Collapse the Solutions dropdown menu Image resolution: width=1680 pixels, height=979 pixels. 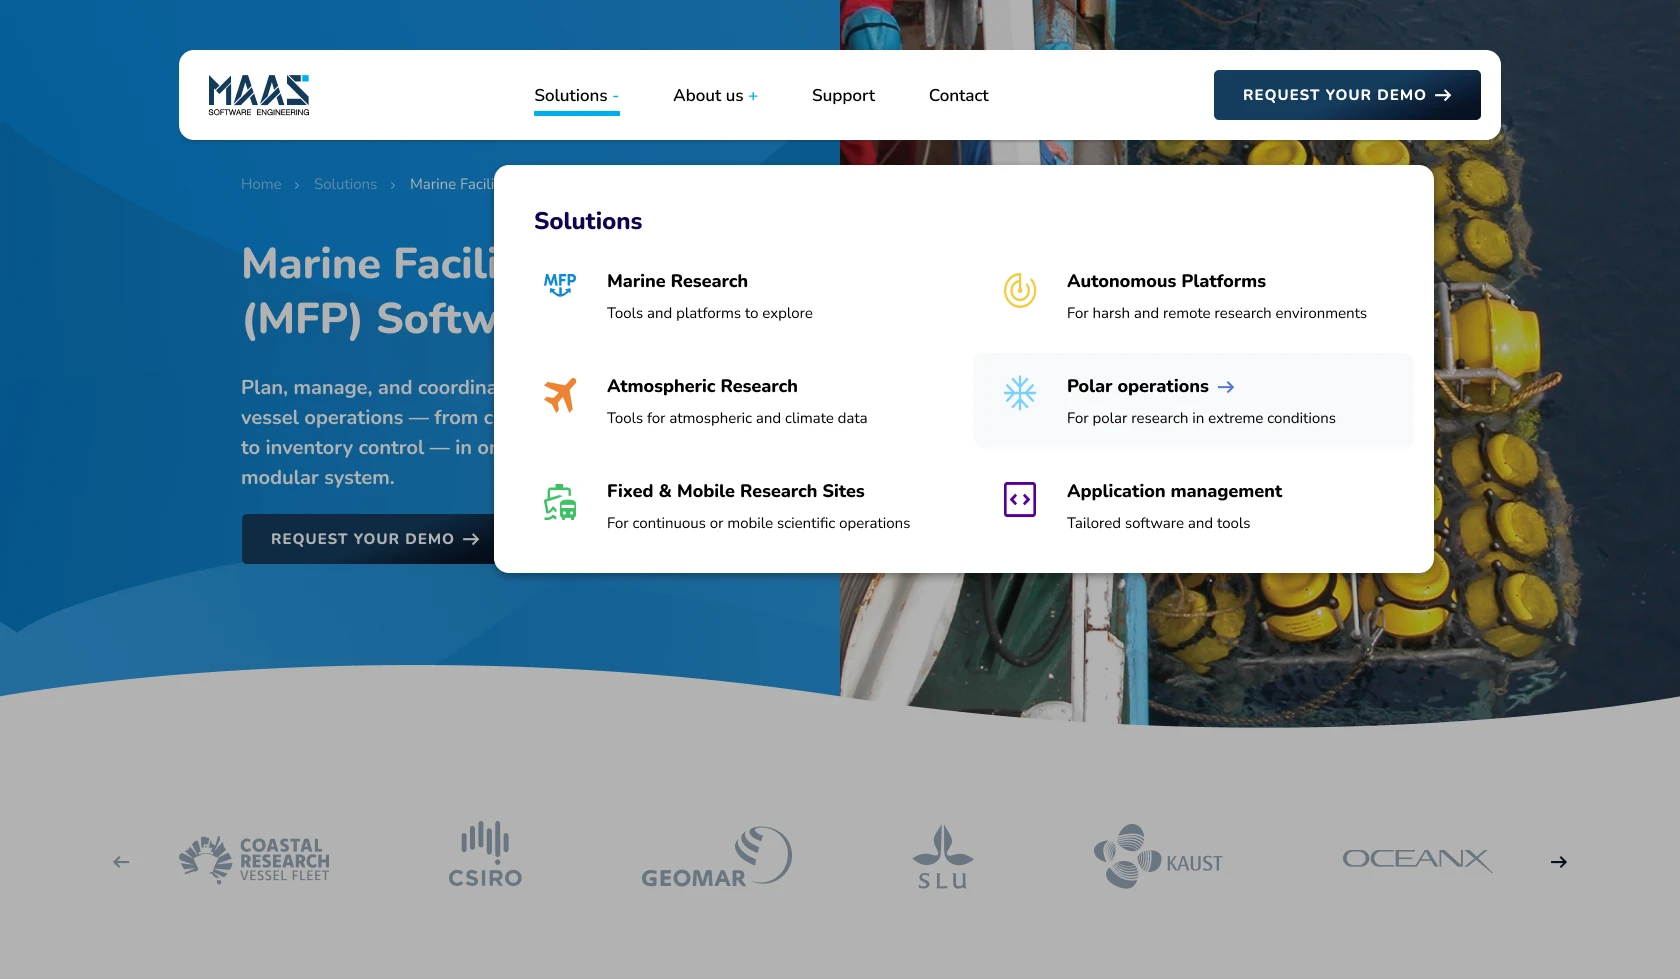click(x=576, y=96)
